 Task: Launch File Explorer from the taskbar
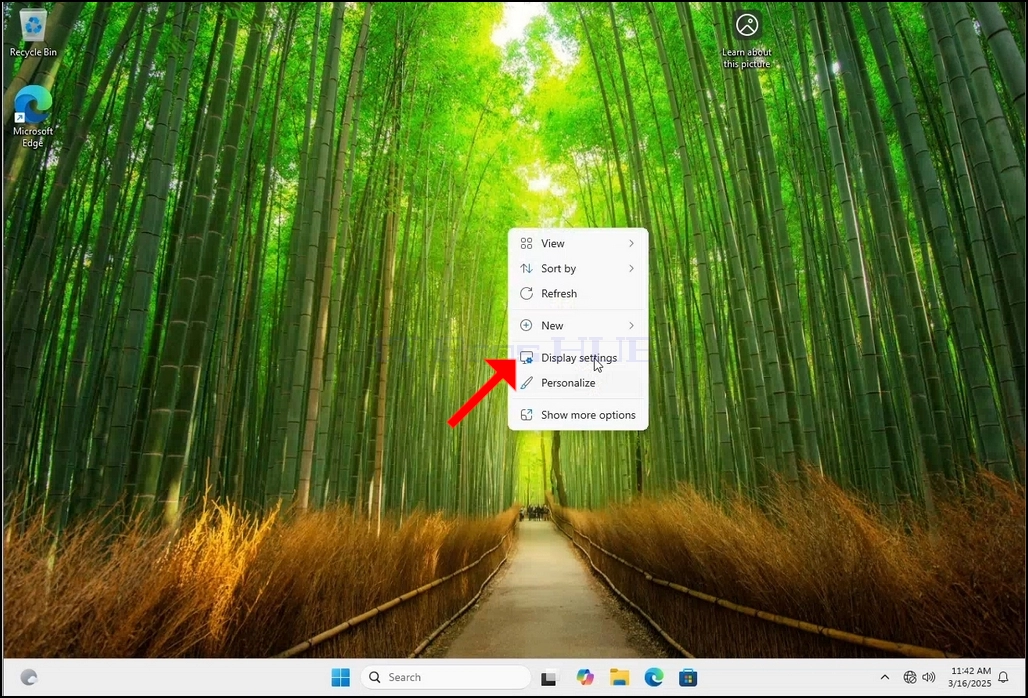click(x=619, y=677)
